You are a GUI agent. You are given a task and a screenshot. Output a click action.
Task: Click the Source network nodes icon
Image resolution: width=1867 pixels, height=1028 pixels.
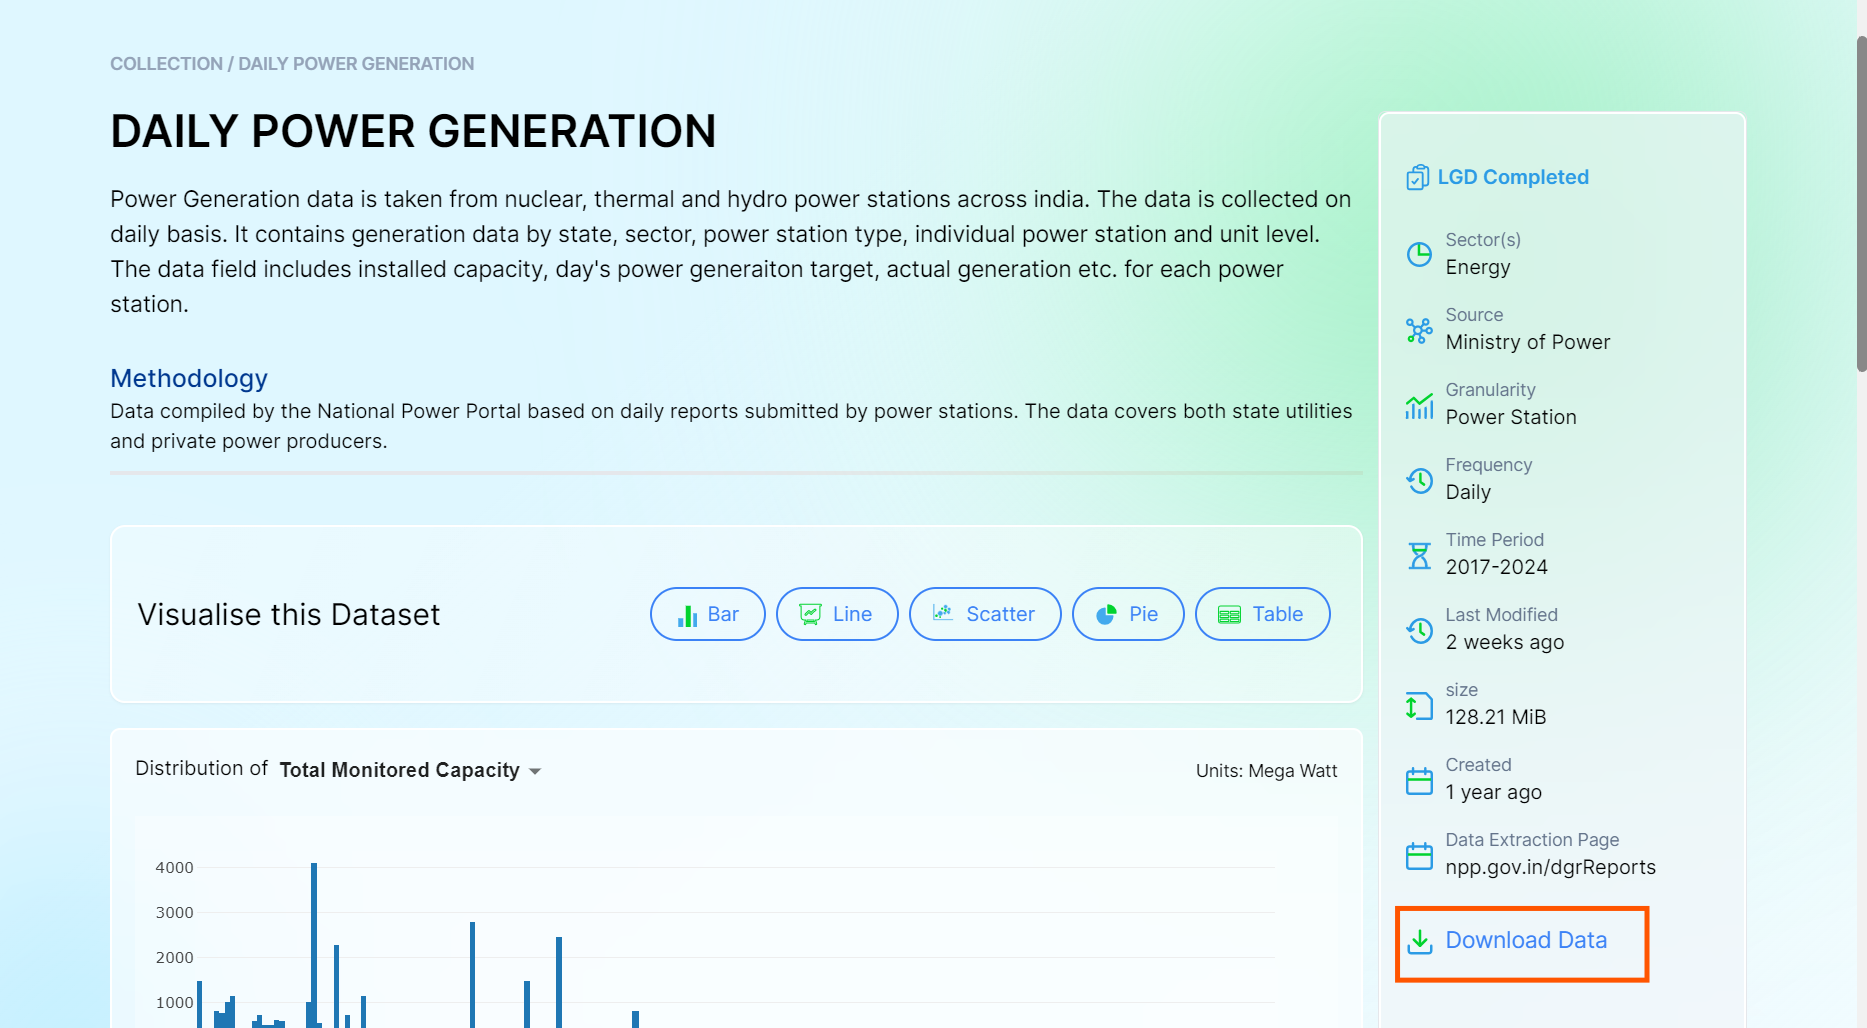tap(1419, 330)
